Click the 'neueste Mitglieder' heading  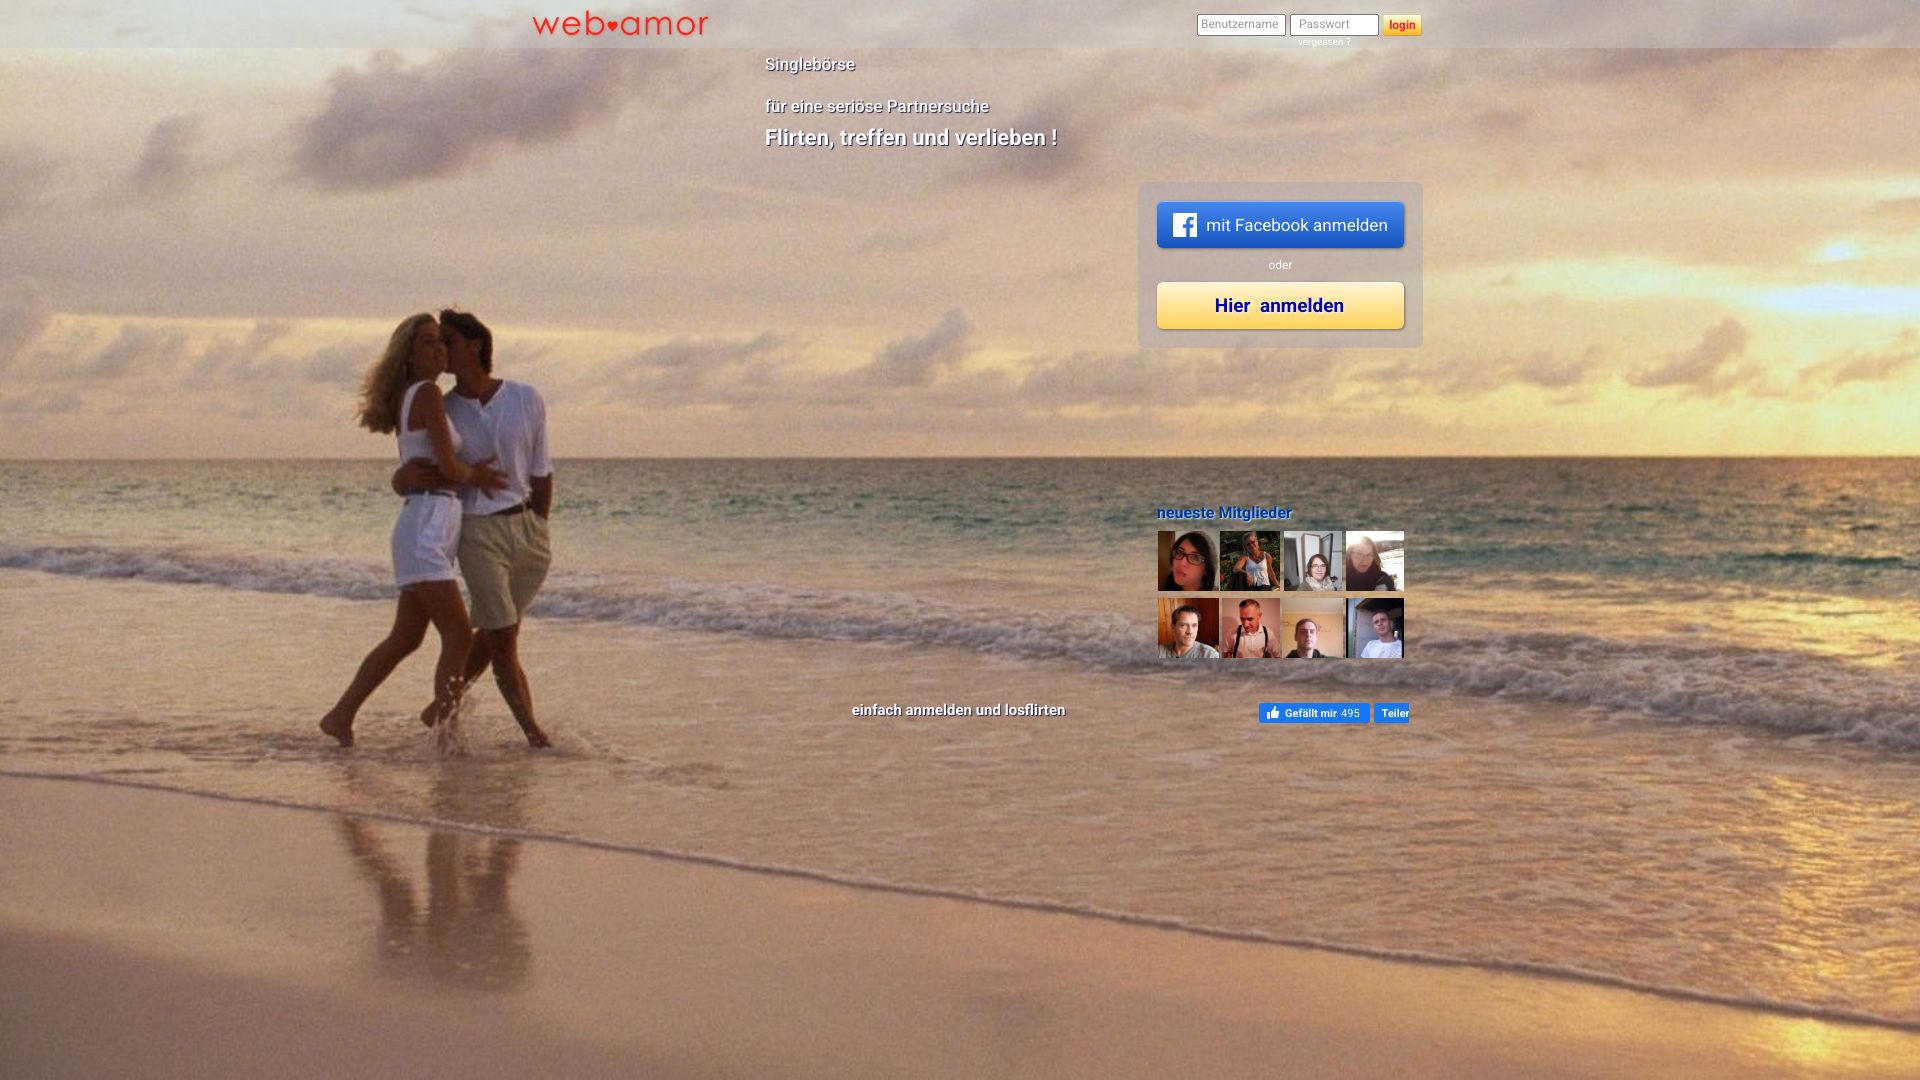[1224, 513]
